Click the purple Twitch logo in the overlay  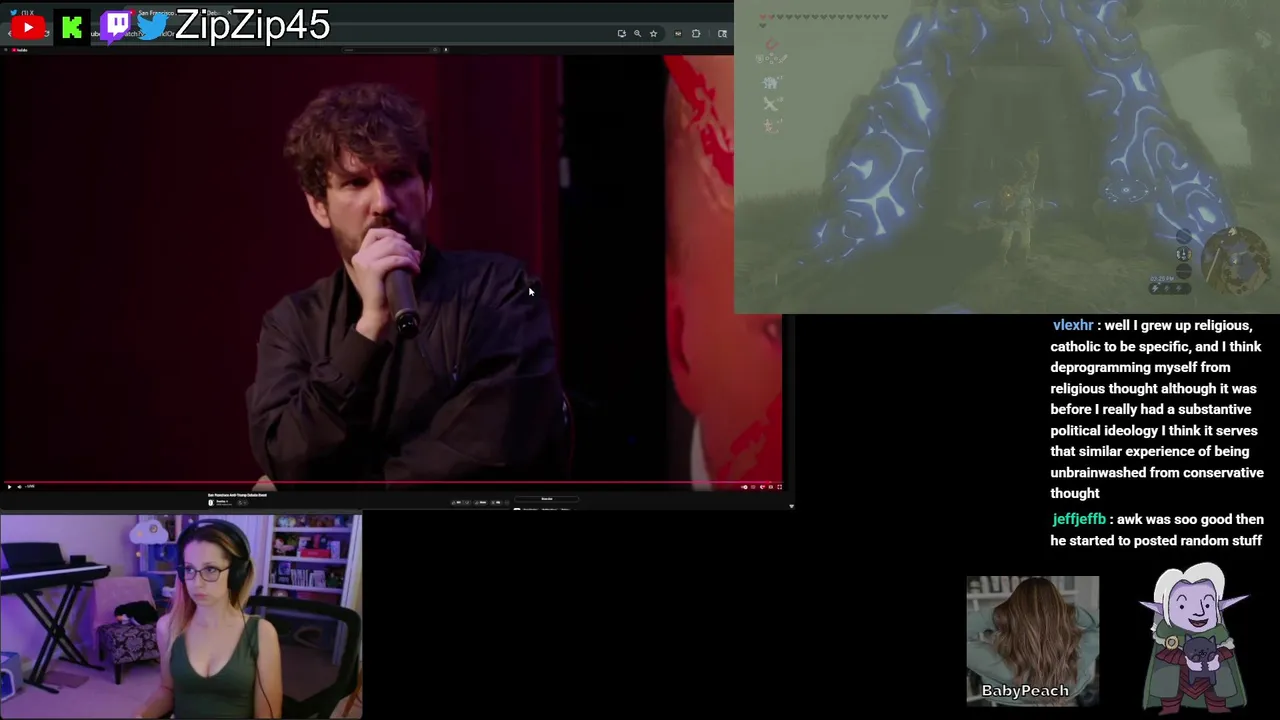pos(116,26)
